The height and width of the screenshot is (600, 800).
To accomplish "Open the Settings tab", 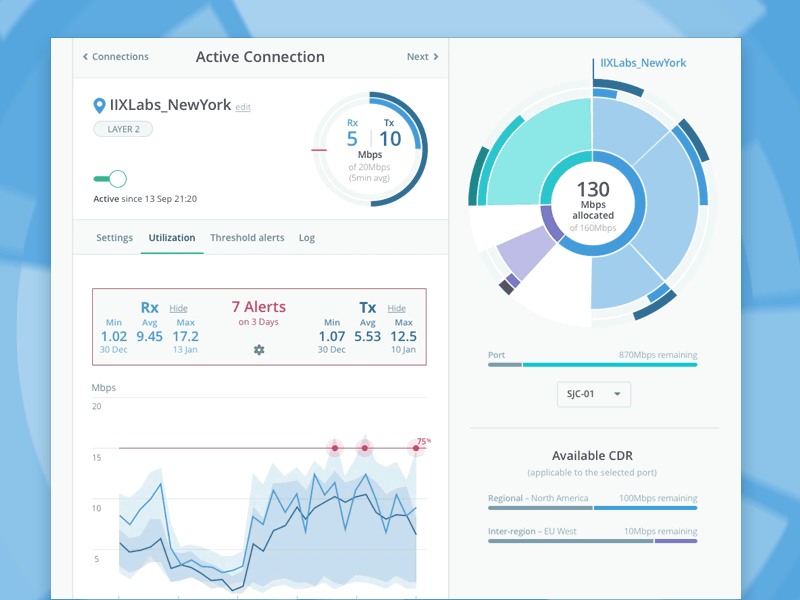I will 114,238.
